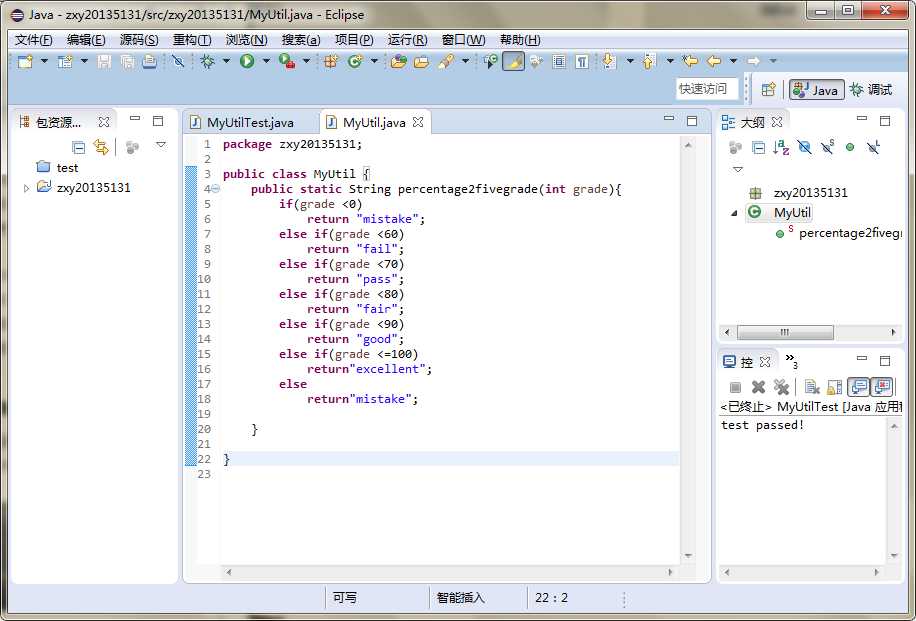The image size is (916, 621).
Task: Click the Save icon in toolbar
Action: [104, 61]
